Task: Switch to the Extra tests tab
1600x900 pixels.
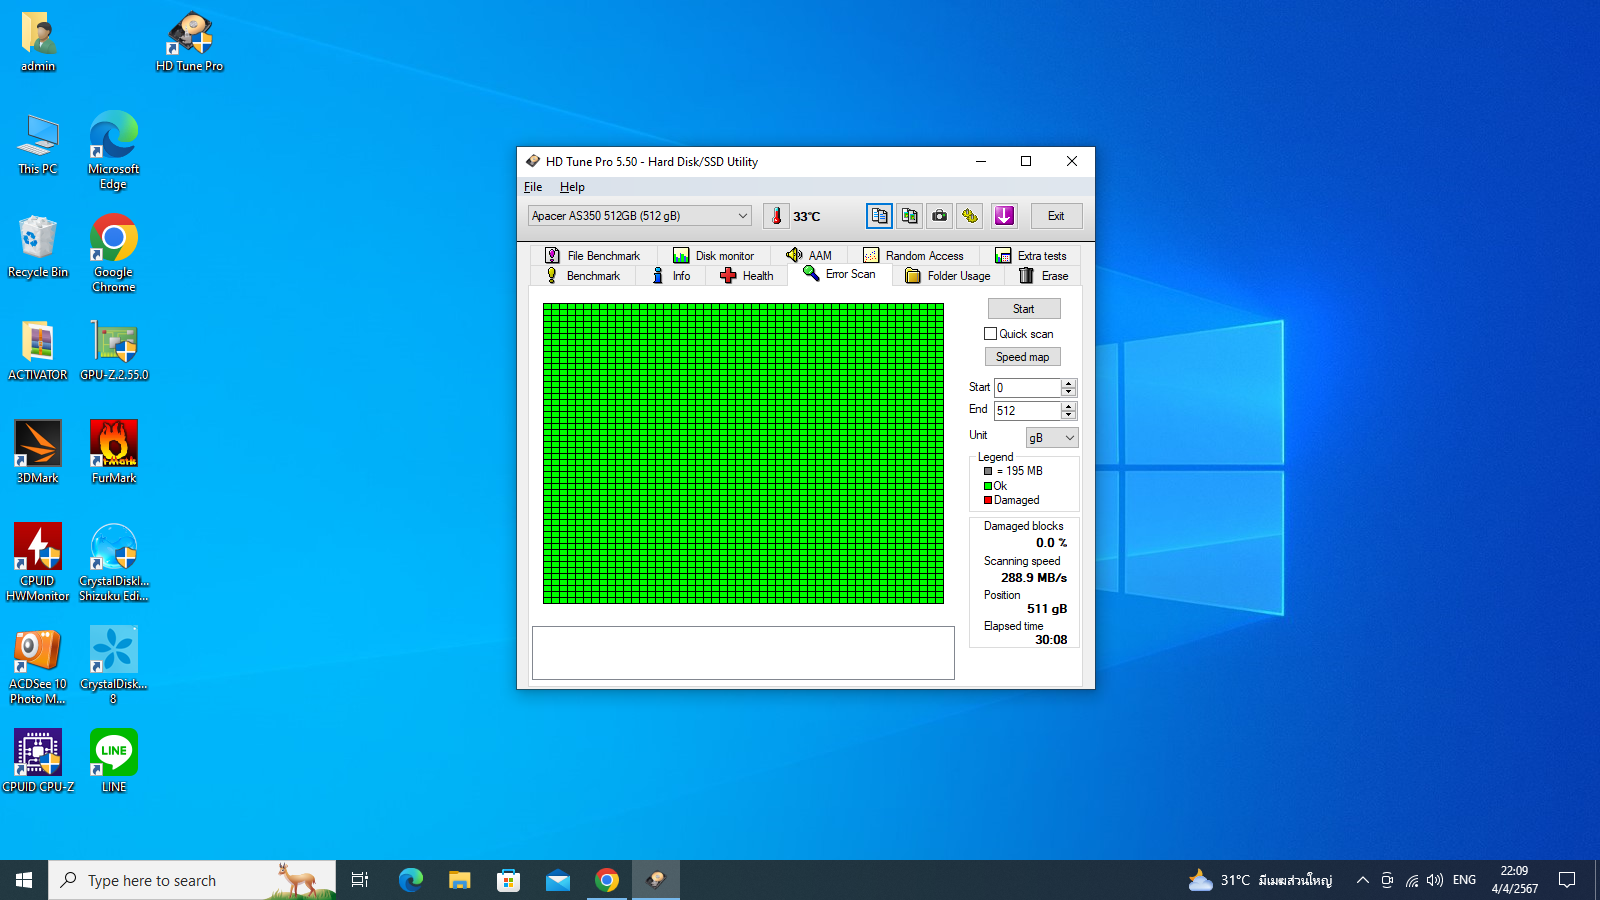Action: tap(1030, 256)
